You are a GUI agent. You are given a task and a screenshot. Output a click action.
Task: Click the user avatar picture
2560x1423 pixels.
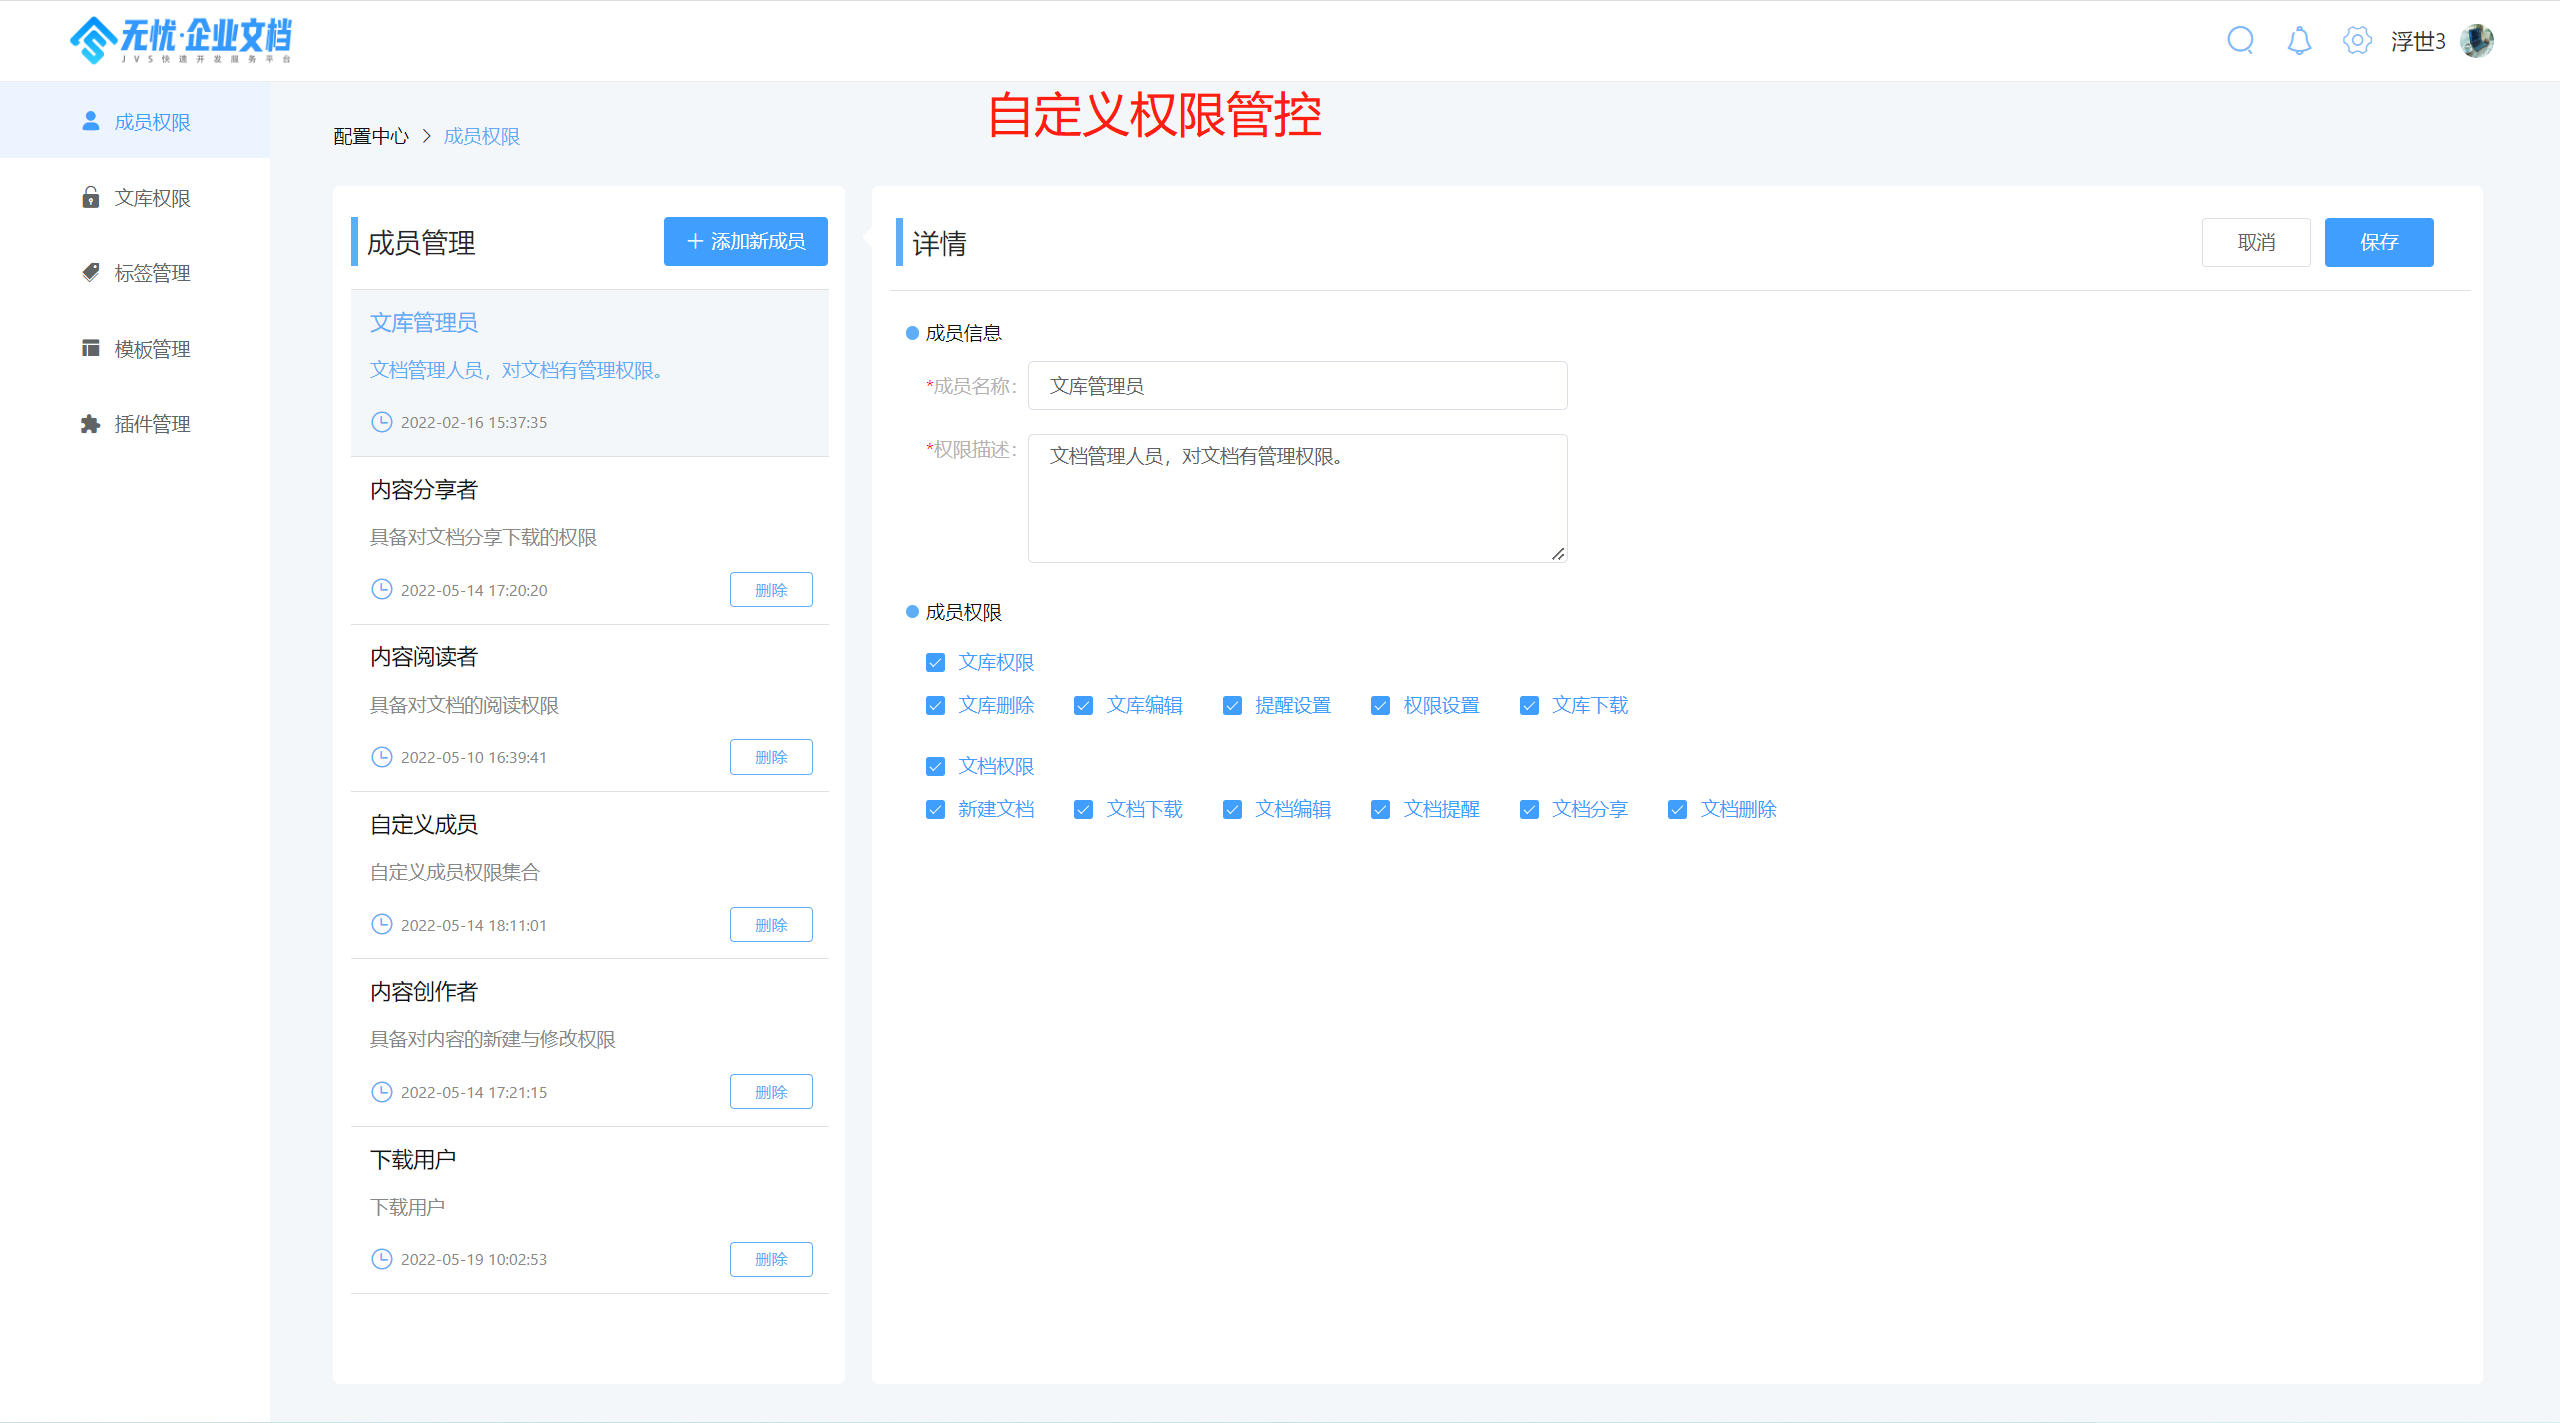[x=2477, y=41]
